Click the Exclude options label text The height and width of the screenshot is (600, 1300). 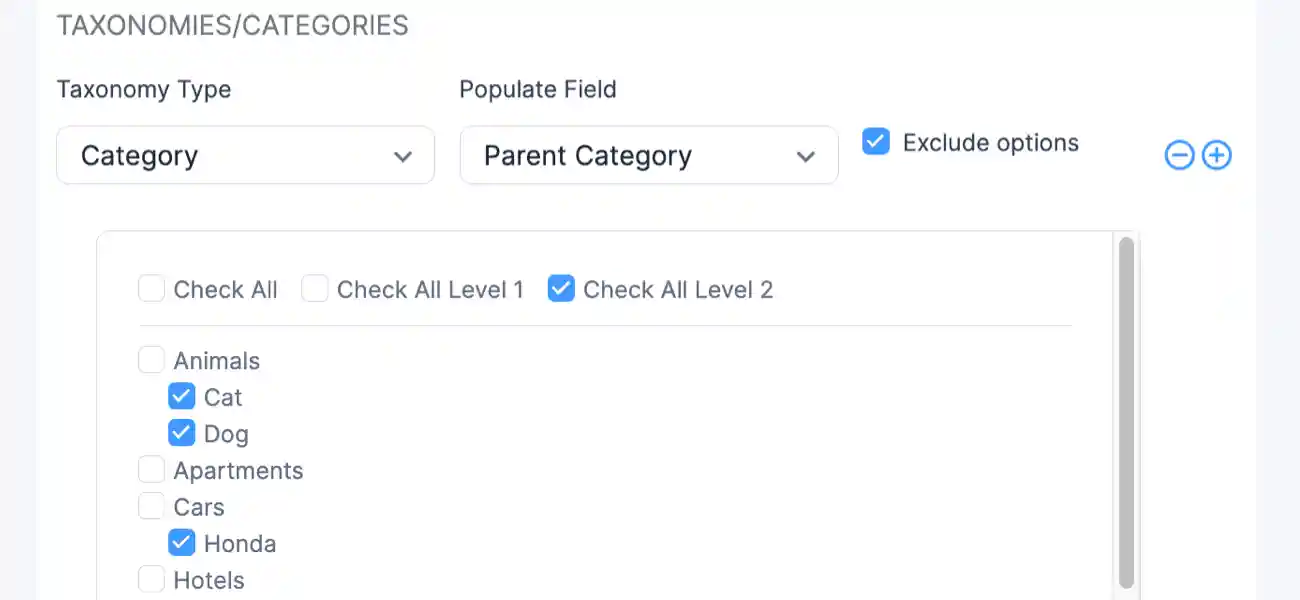[989, 142]
